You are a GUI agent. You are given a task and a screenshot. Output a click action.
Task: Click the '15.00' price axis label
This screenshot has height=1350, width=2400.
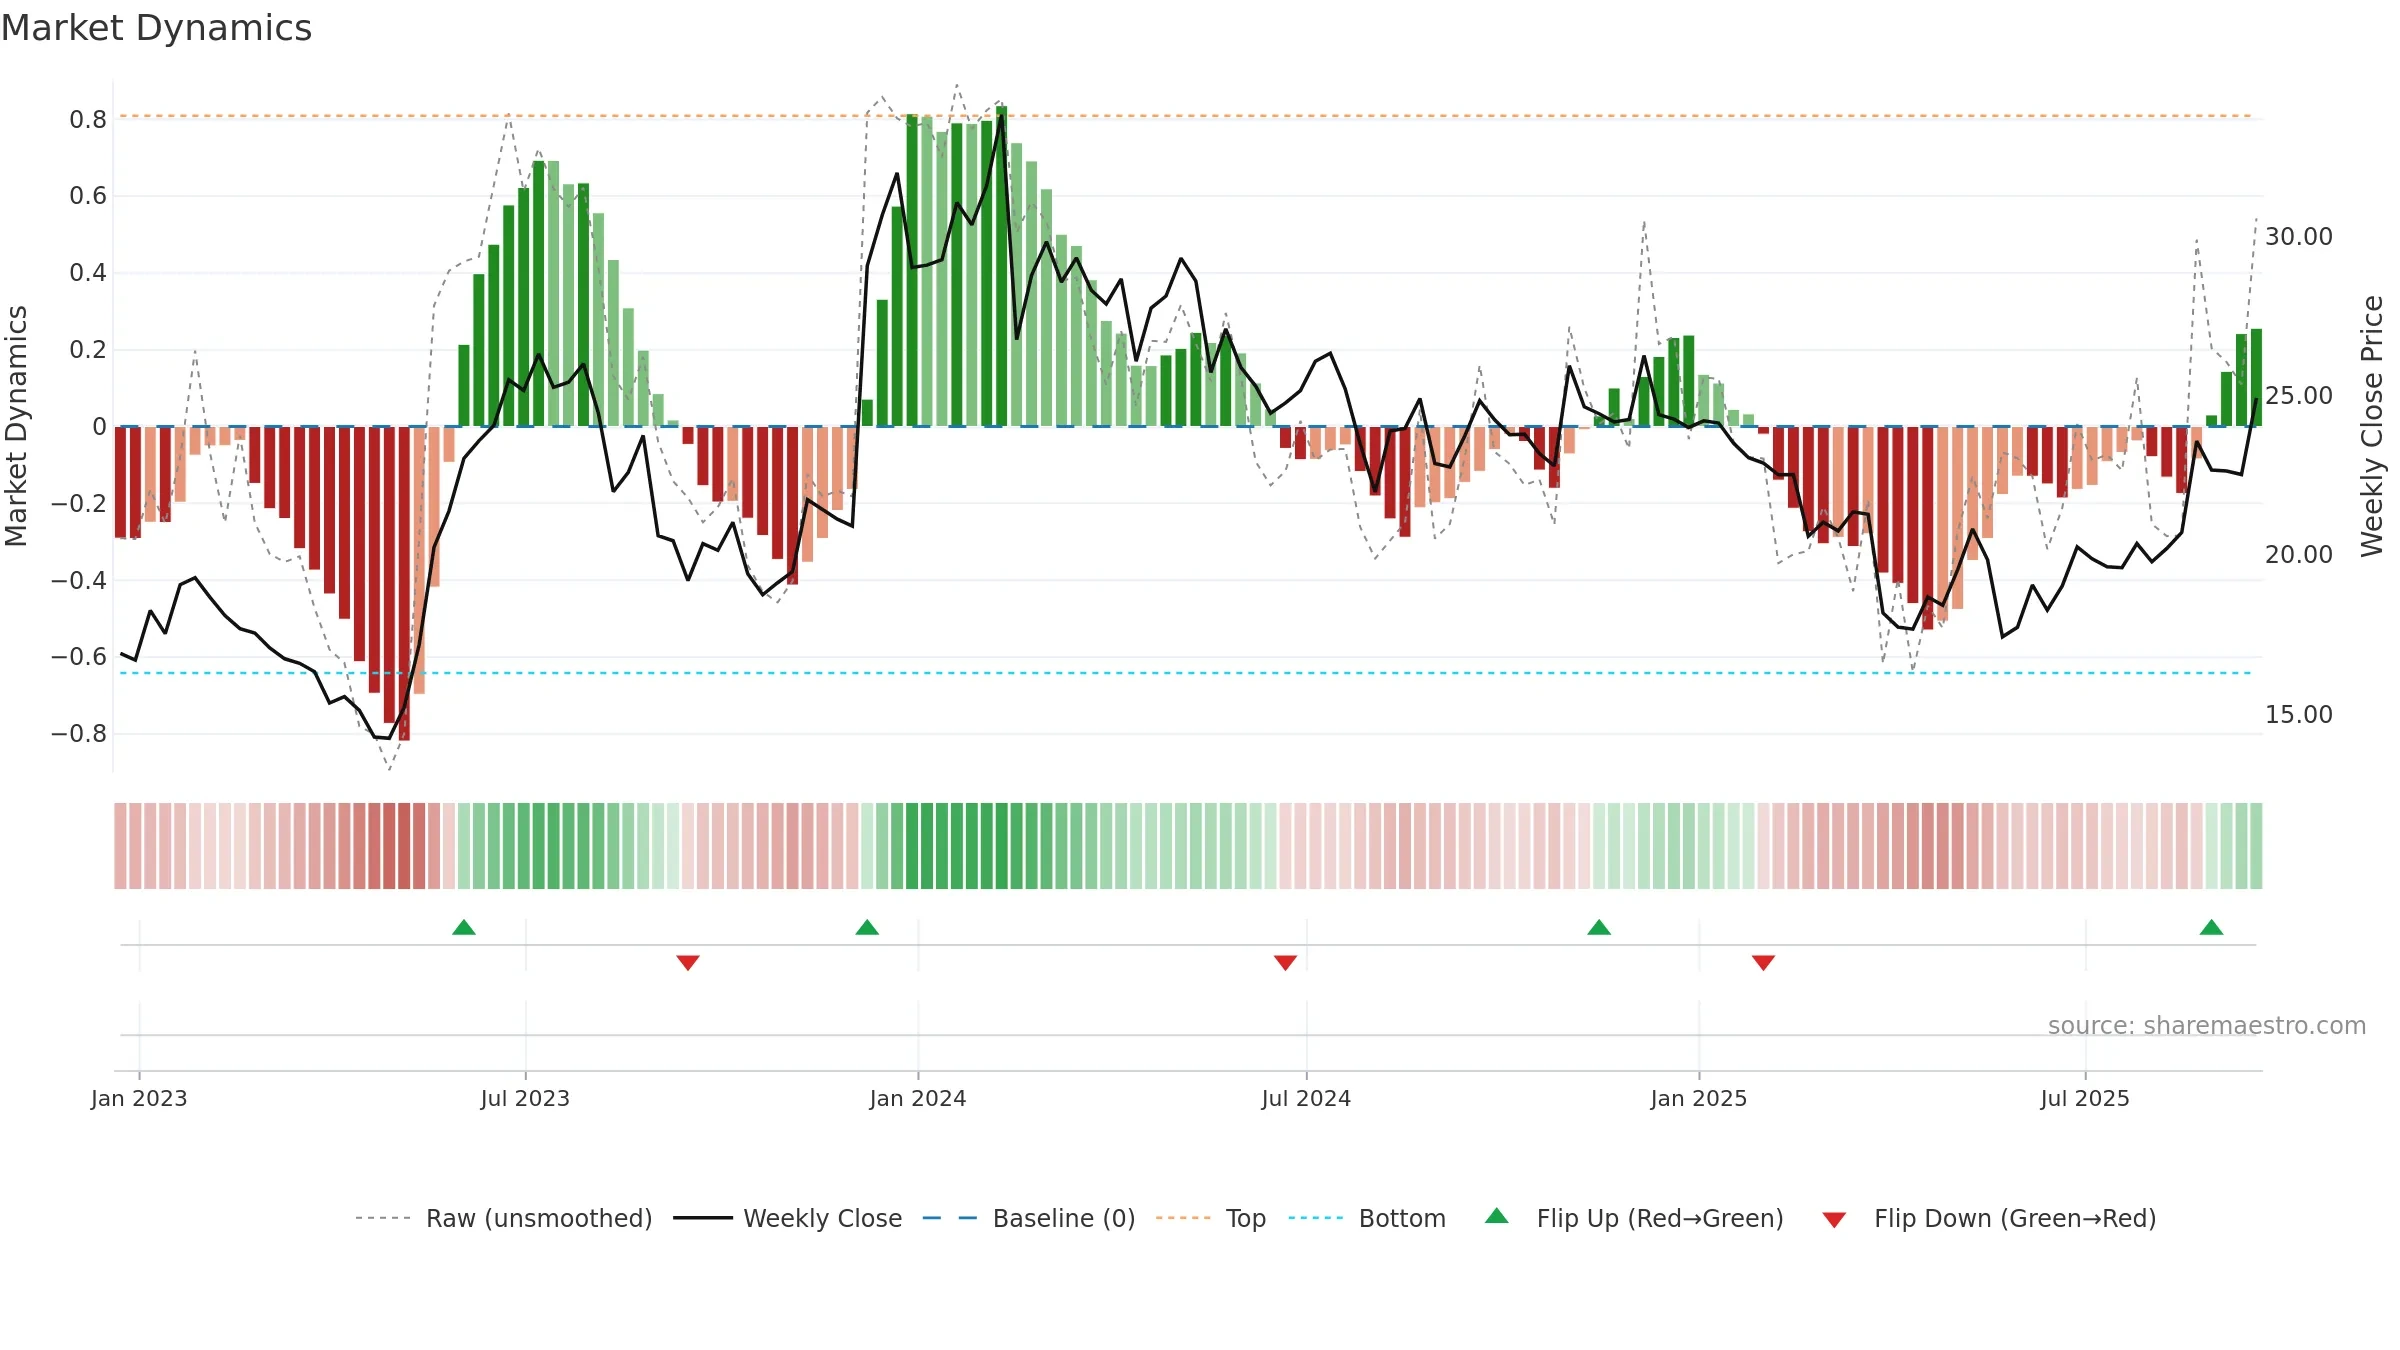click(x=2299, y=715)
